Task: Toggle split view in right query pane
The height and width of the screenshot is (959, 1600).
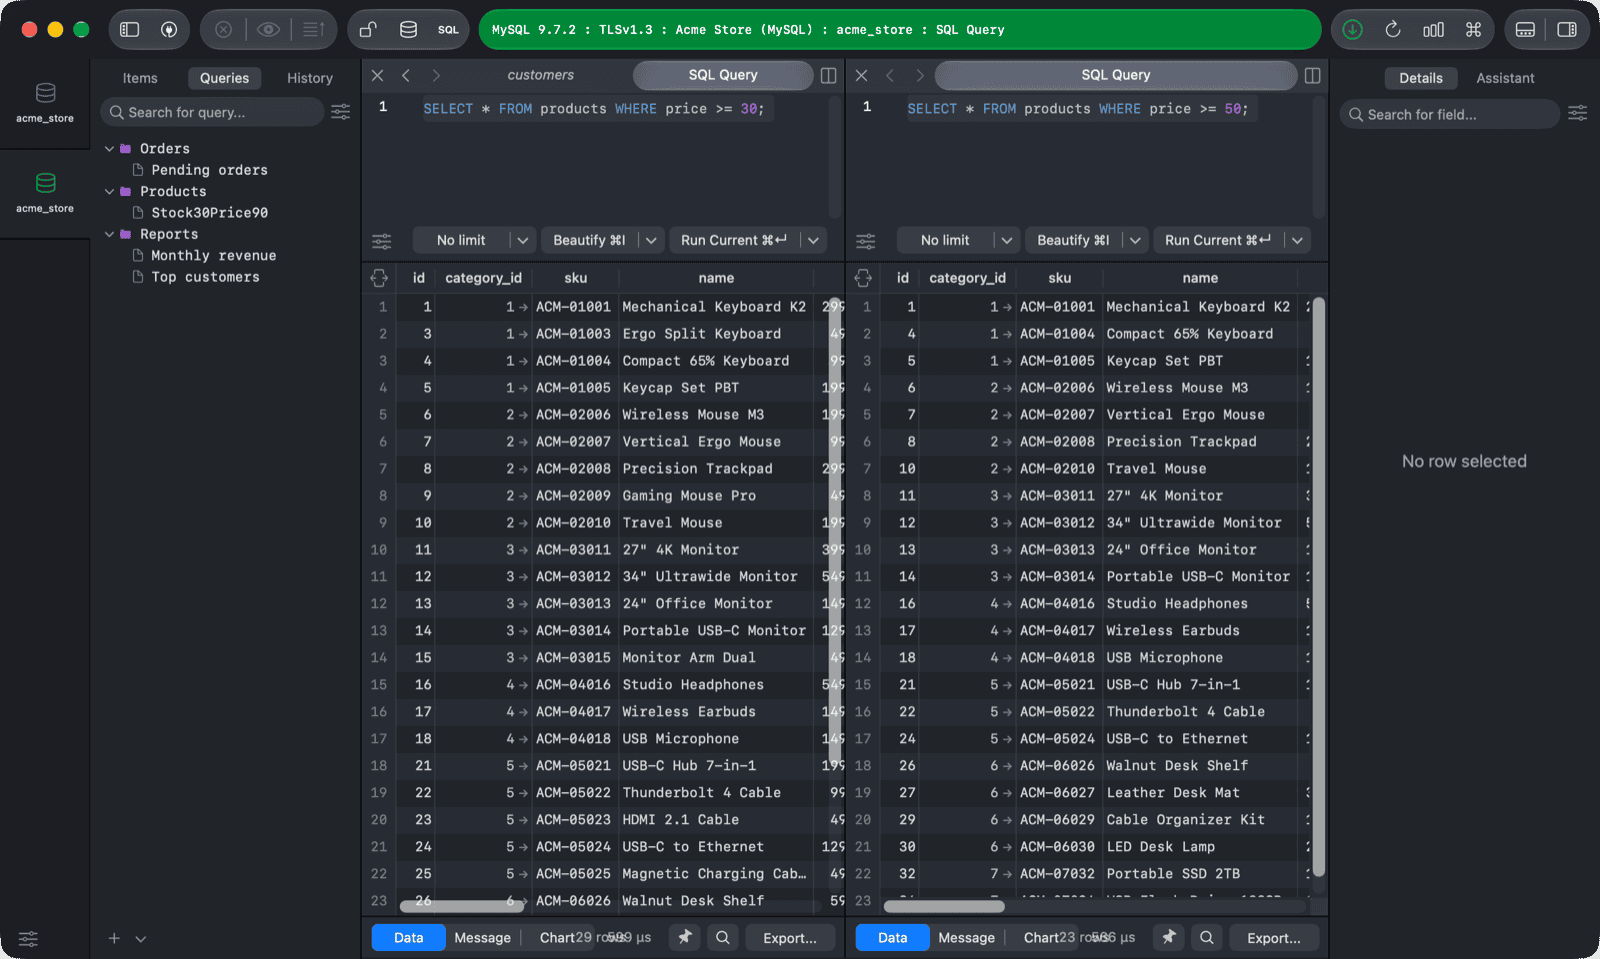Action: pyautogui.click(x=1313, y=75)
